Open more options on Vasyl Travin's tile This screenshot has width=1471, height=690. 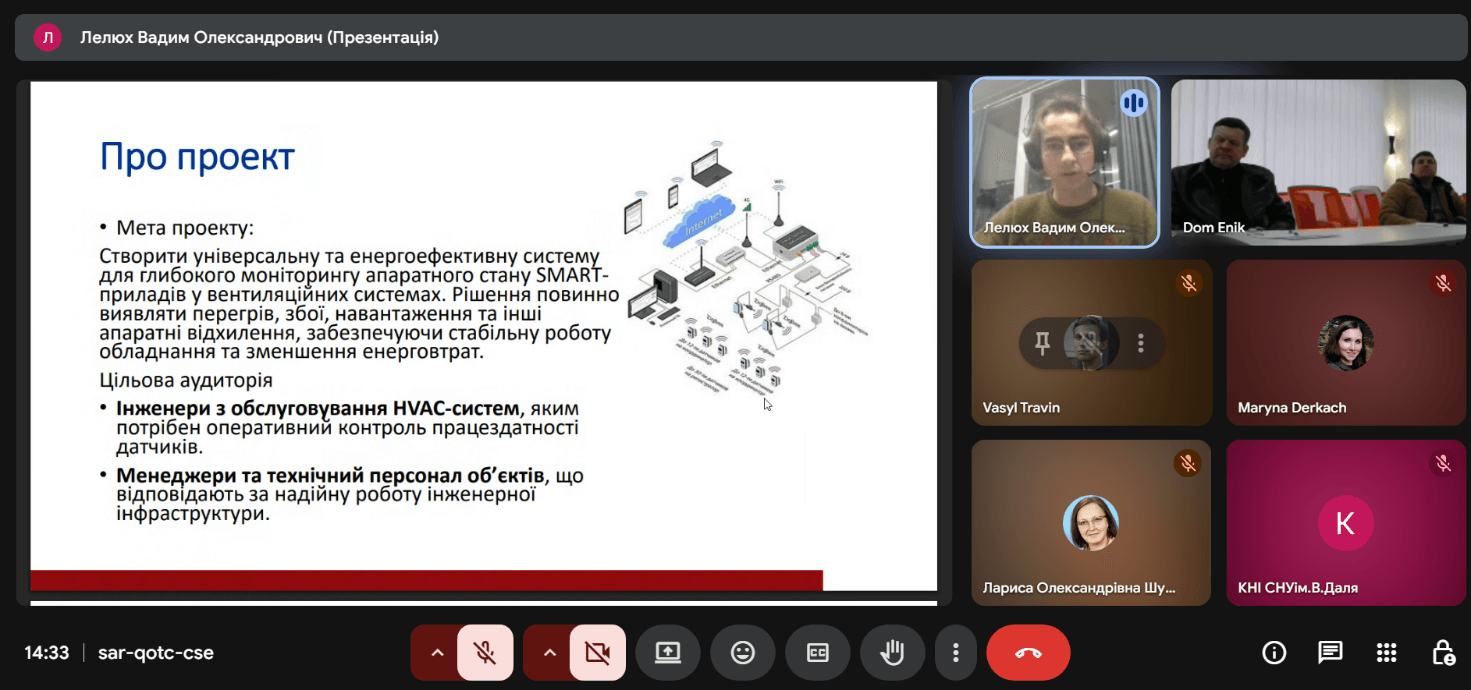tap(1141, 344)
